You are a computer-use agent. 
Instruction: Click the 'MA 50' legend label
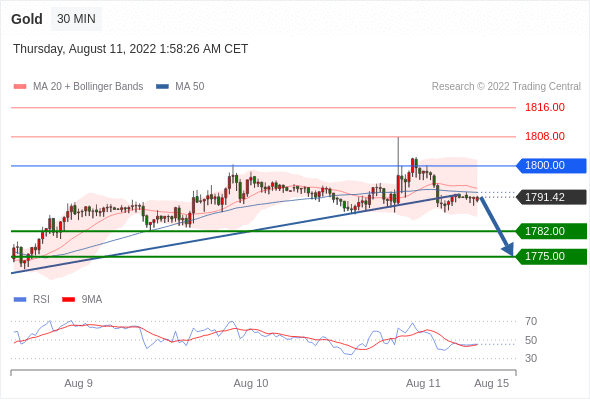click(190, 87)
